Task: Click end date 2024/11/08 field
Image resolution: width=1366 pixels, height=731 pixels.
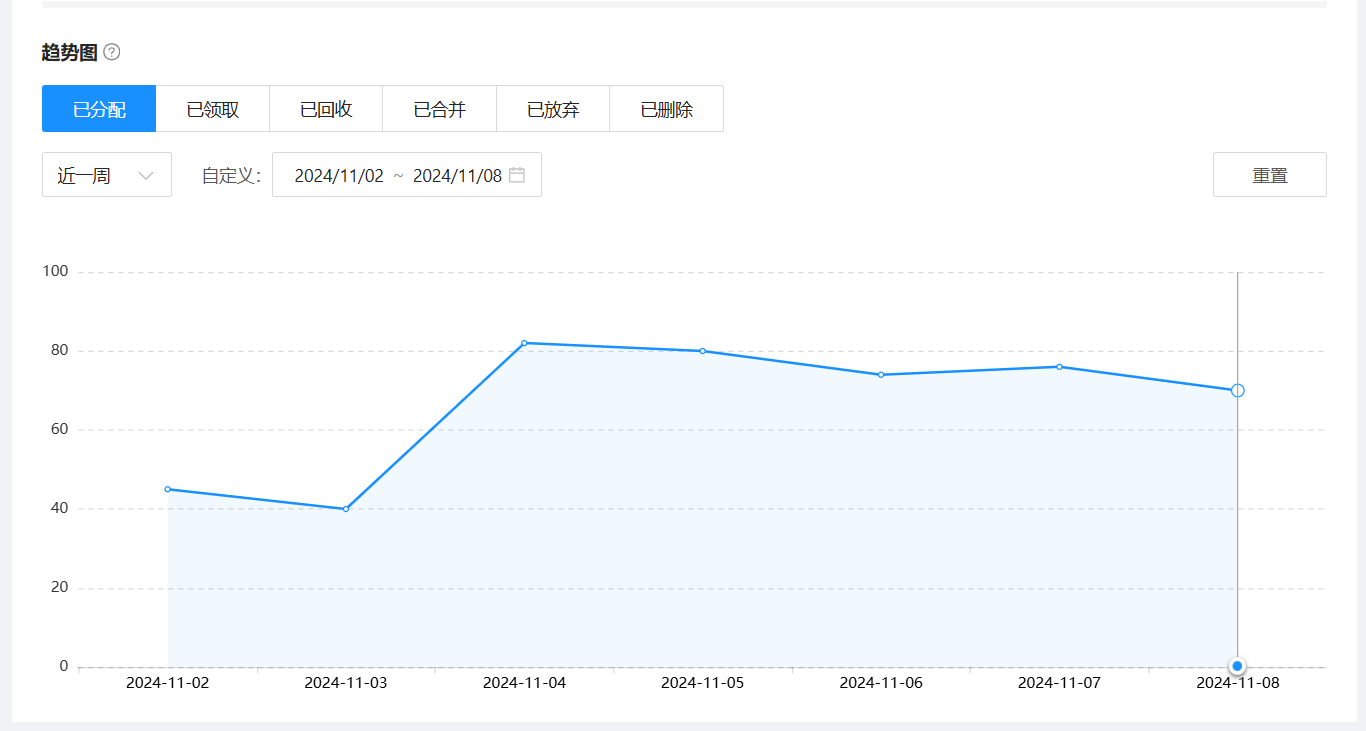Action: click(x=457, y=176)
